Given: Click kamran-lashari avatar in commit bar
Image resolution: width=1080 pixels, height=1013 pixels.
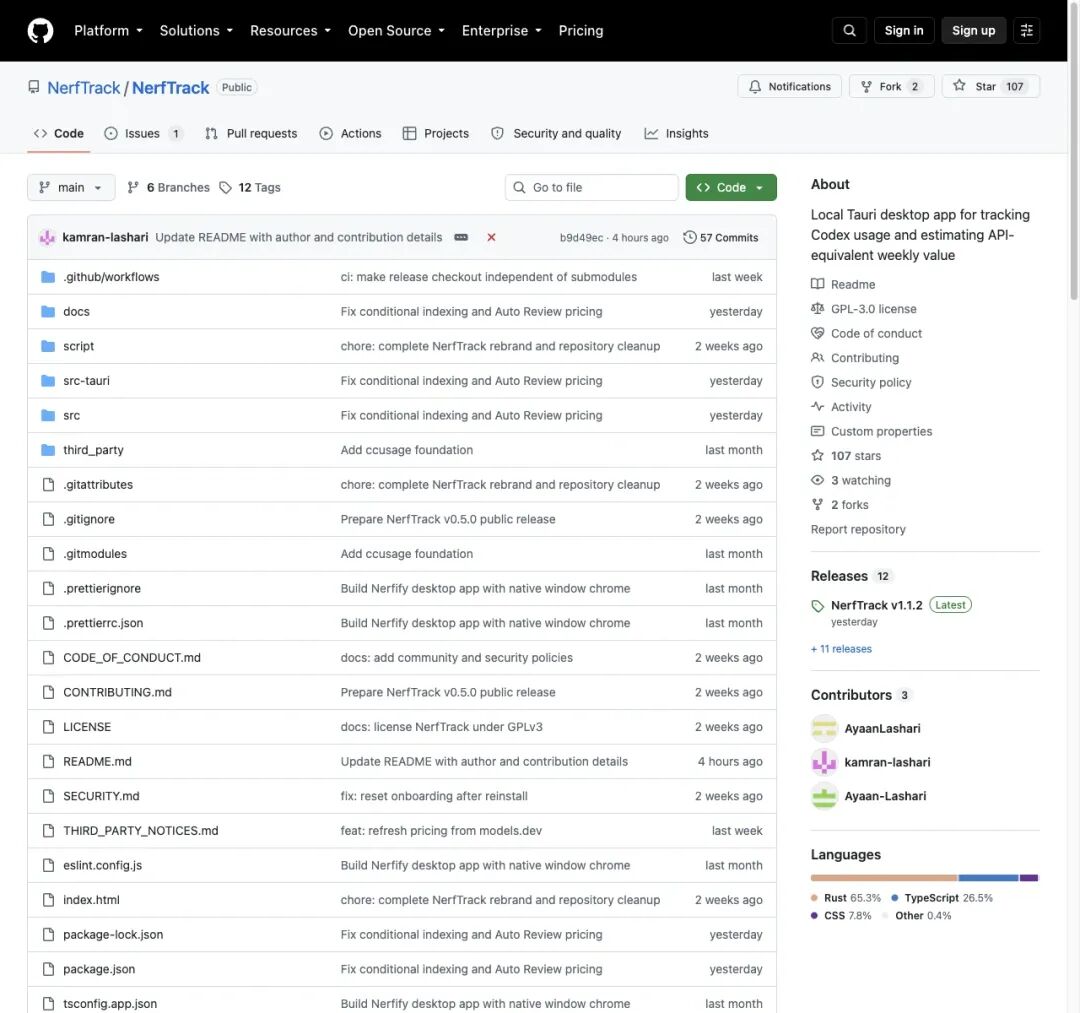Looking at the screenshot, I should pyautogui.click(x=47, y=238).
